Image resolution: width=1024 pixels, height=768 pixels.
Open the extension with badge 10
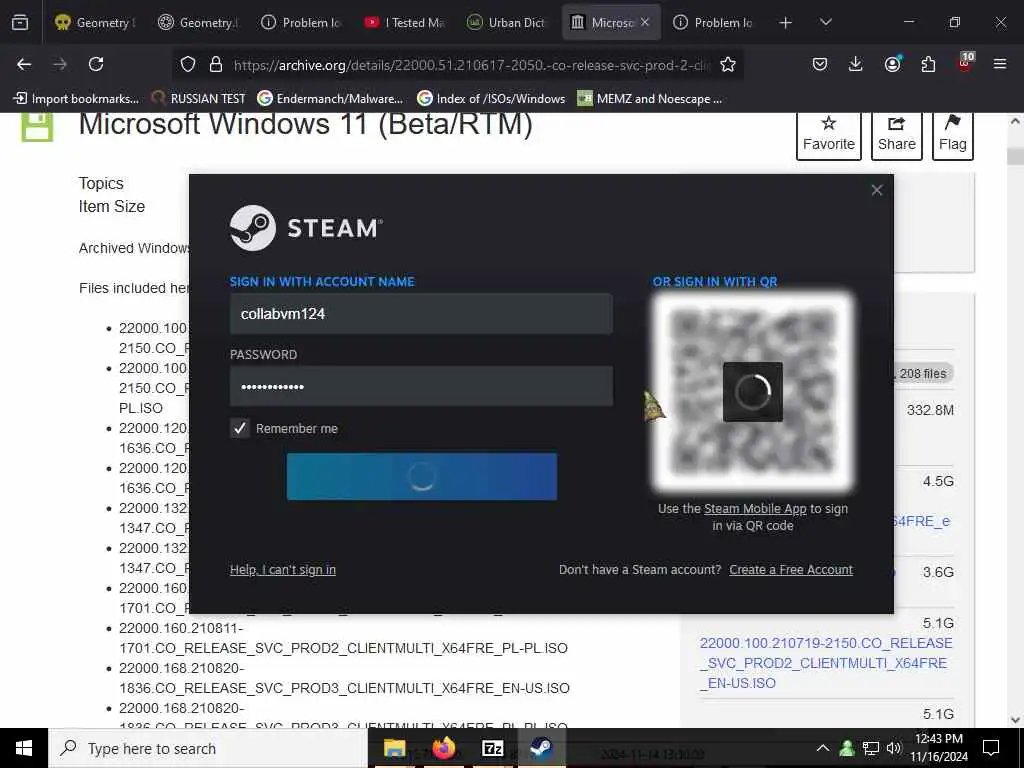pyautogui.click(x=965, y=63)
